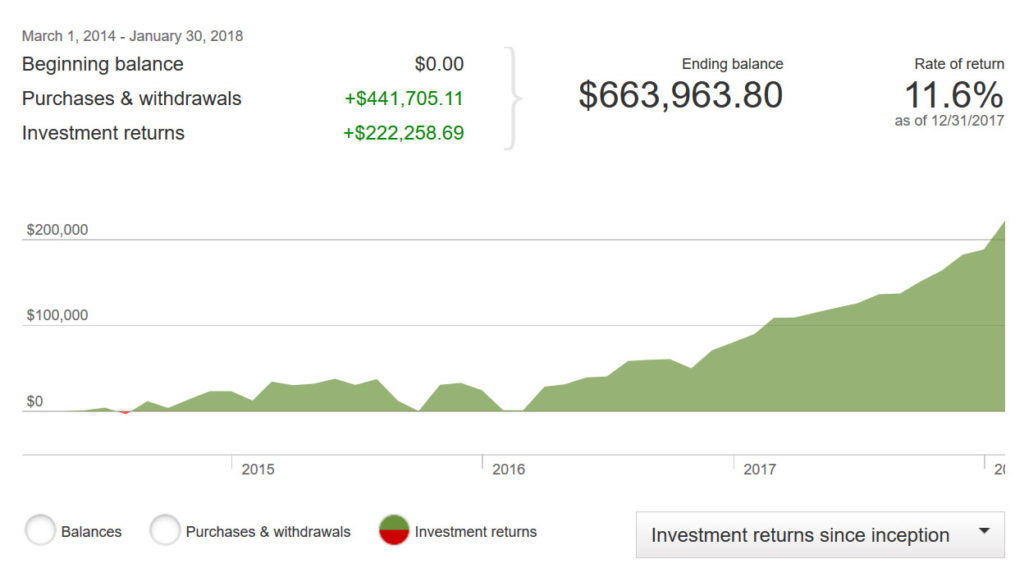Screen dimensions: 1024x573
Task: Click the purchases amount +$441,705.11
Action: pyautogui.click(x=403, y=98)
